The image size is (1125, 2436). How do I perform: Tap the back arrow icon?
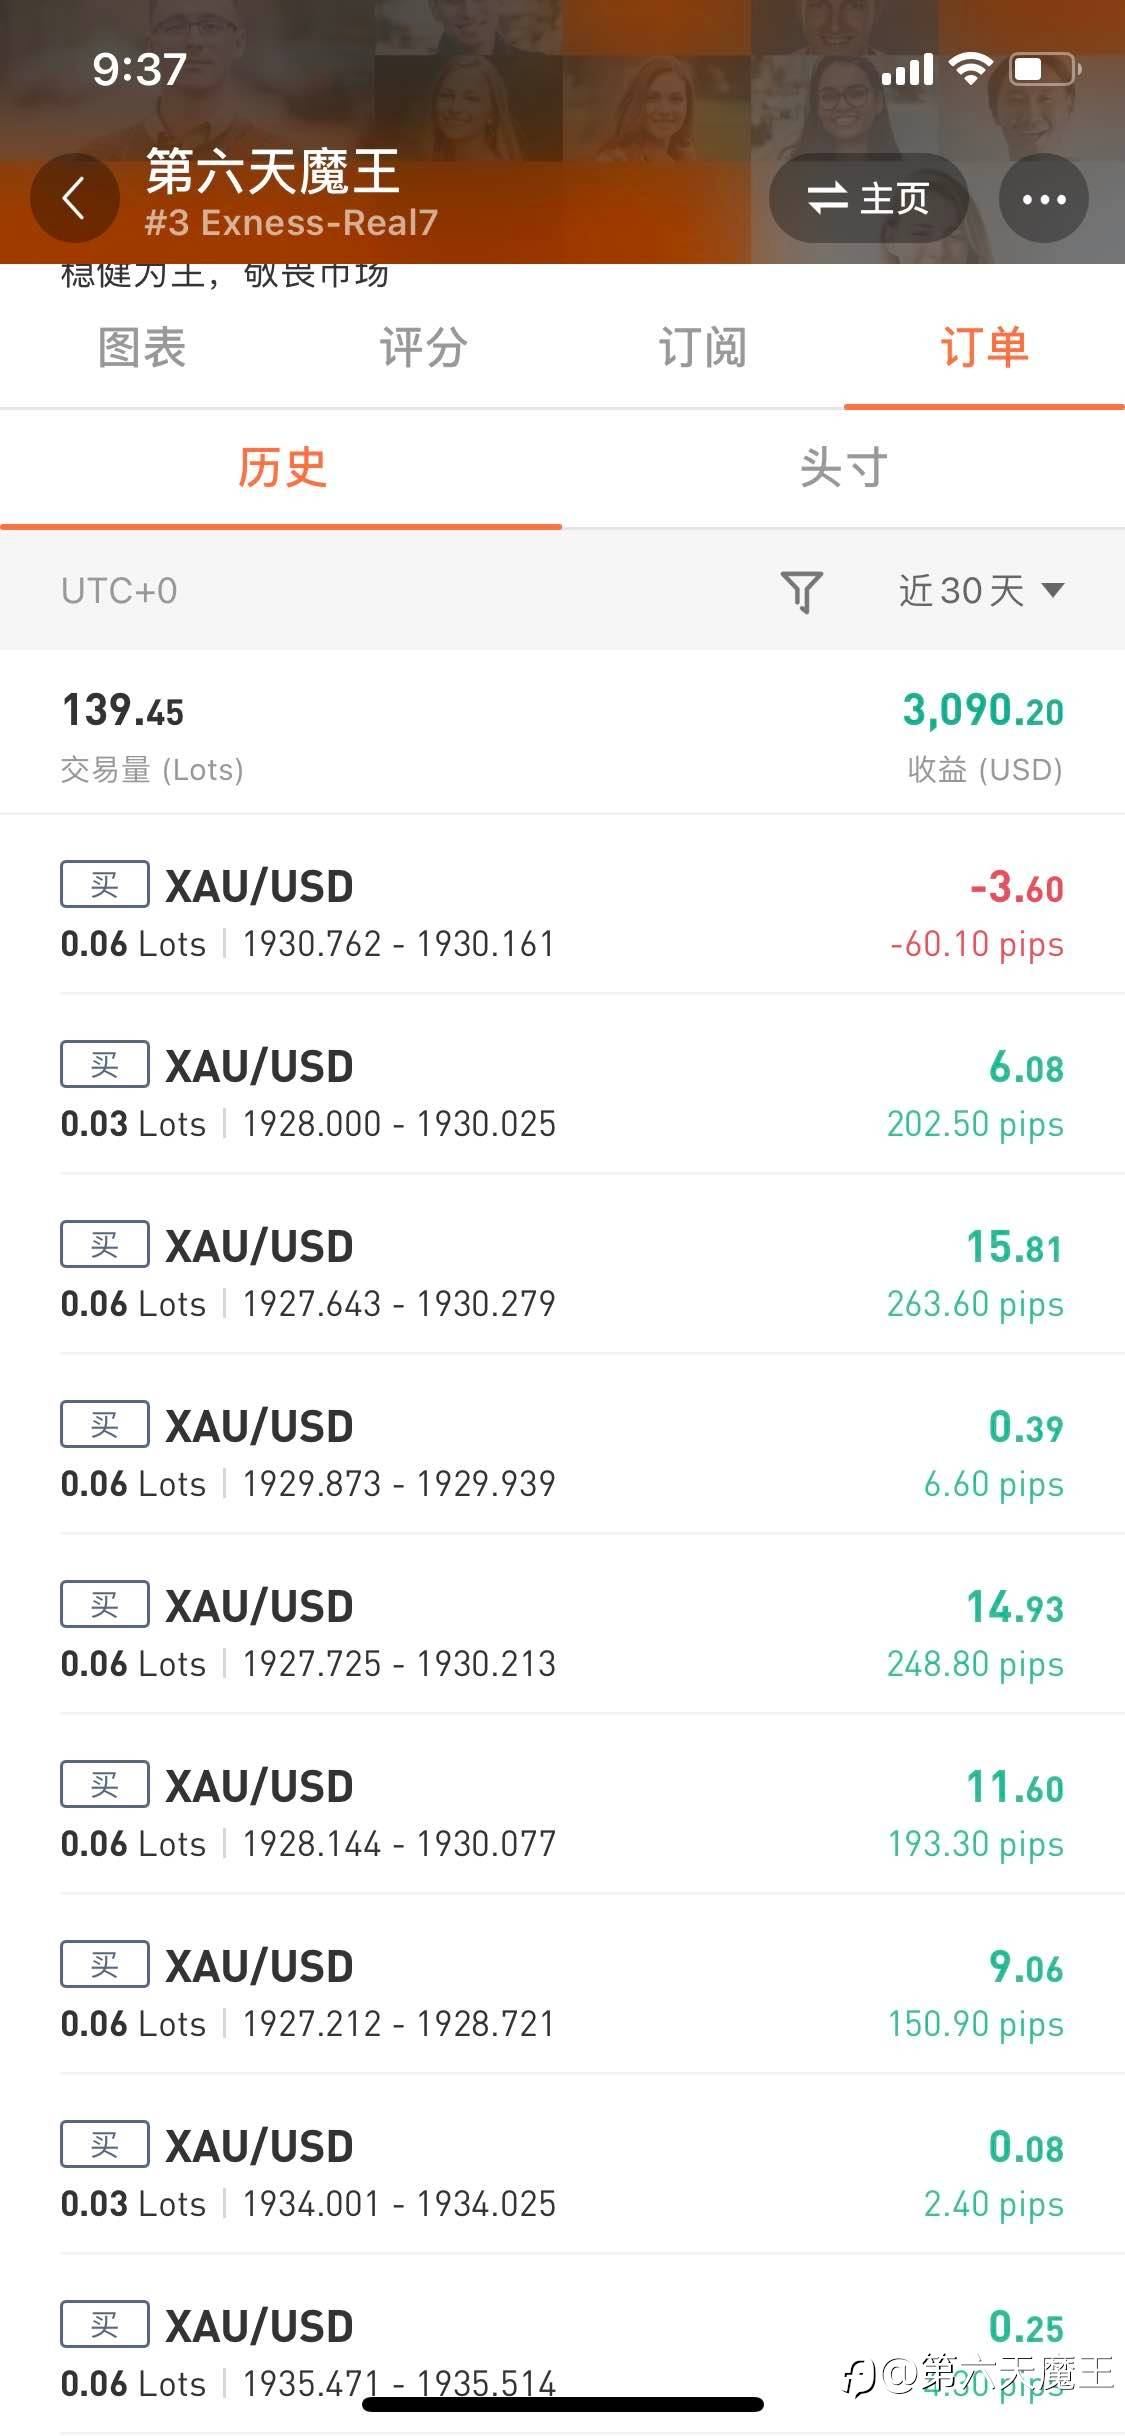74,198
